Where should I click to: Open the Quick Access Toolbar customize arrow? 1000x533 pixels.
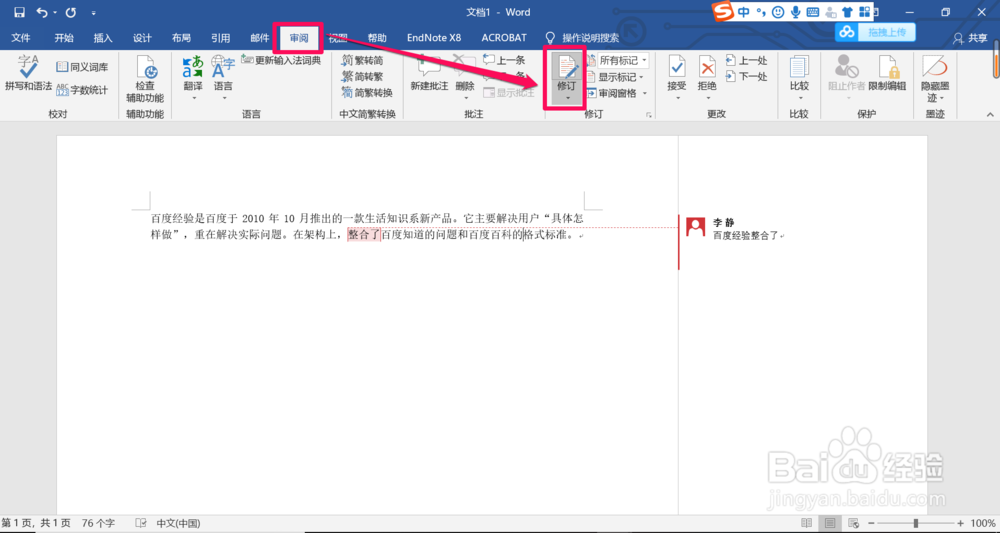tap(94, 13)
